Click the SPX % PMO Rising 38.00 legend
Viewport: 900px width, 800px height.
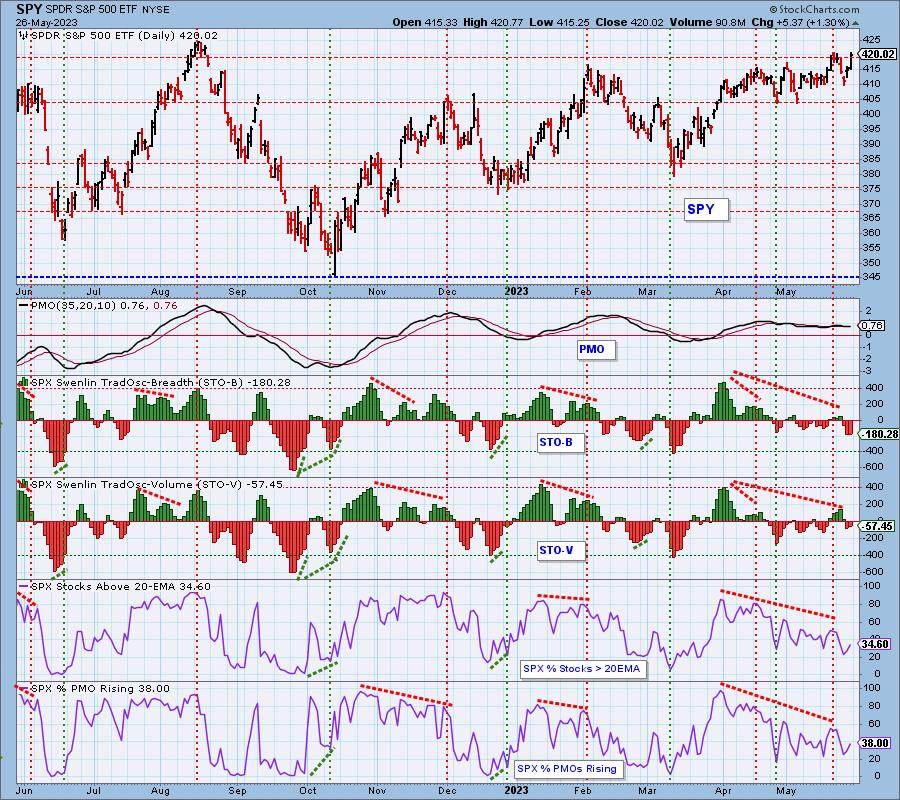(95, 689)
